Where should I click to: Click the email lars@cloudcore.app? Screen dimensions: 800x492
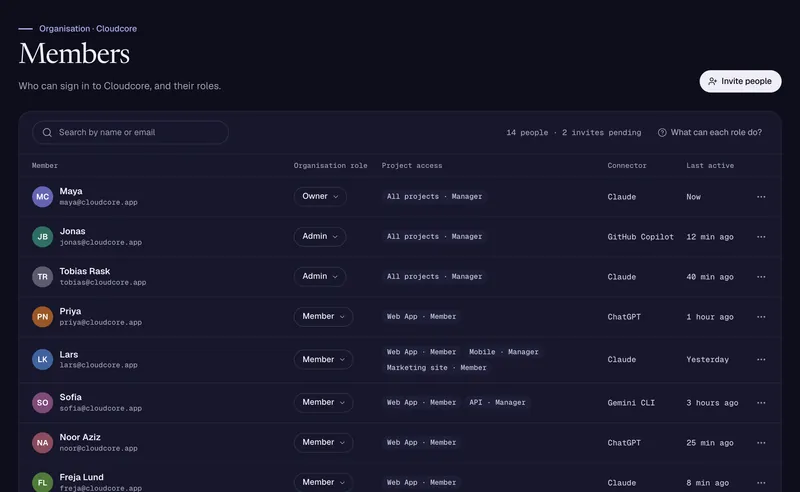(98, 365)
